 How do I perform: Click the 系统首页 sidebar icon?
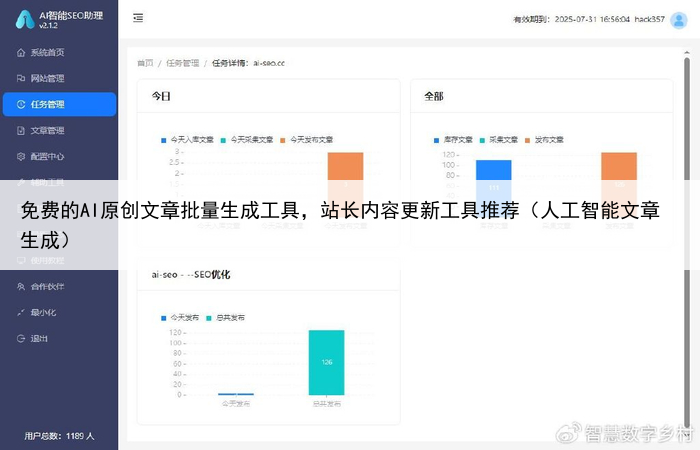[x=21, y=52]
